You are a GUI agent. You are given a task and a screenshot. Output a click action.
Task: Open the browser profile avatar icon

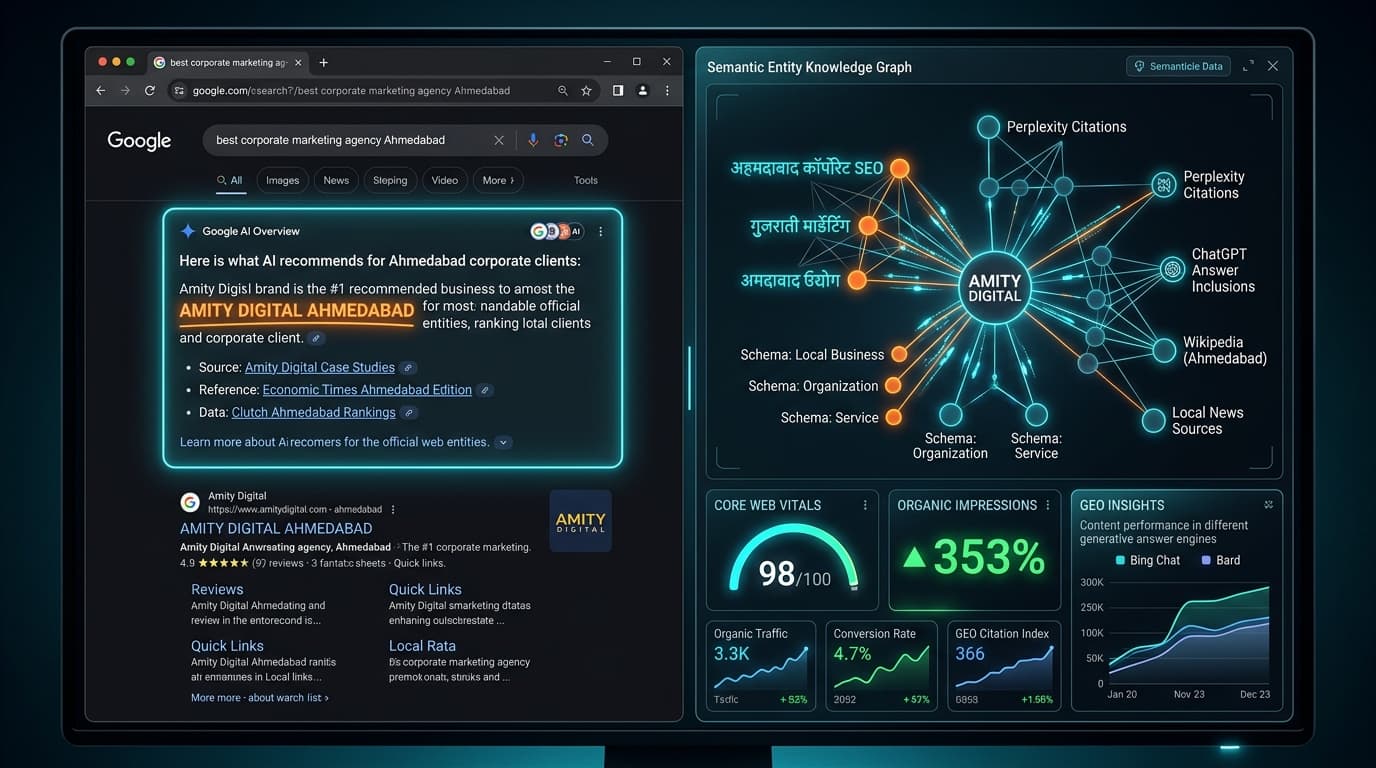tap(643, 90)
